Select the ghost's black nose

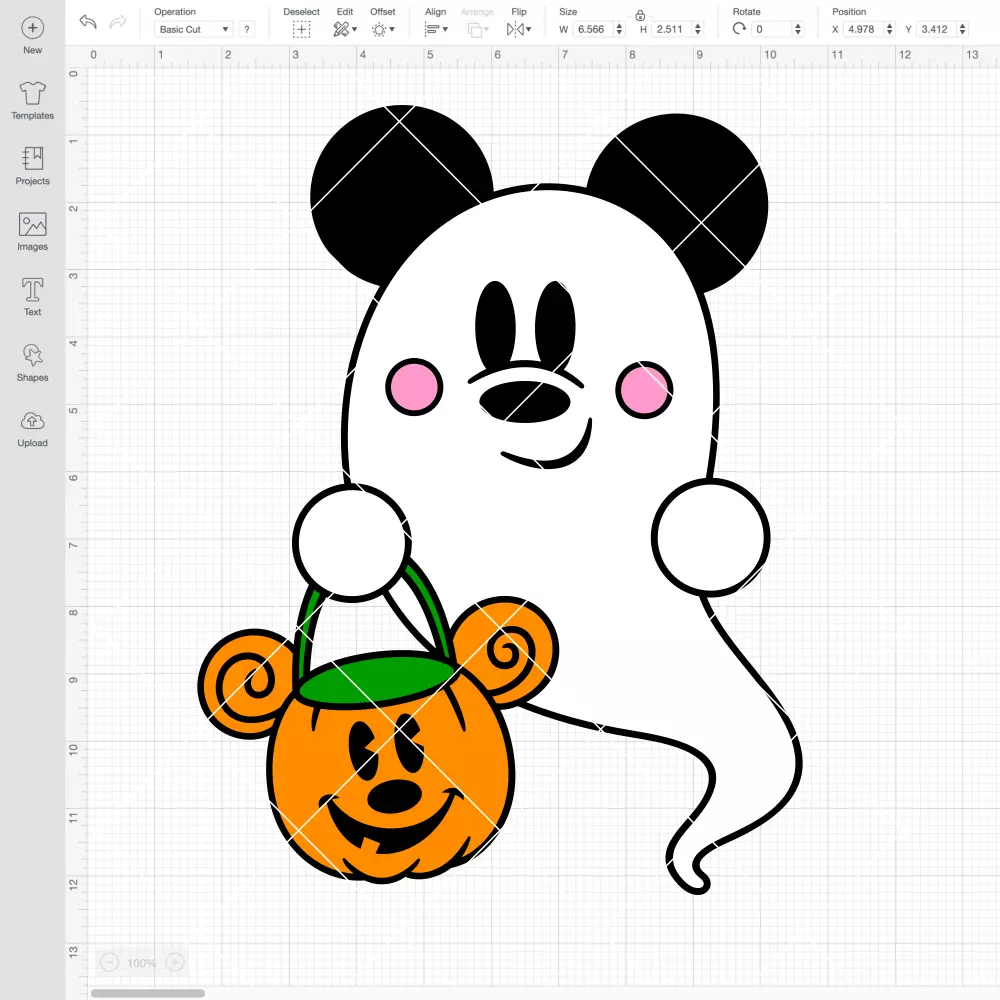coord(524,402)
